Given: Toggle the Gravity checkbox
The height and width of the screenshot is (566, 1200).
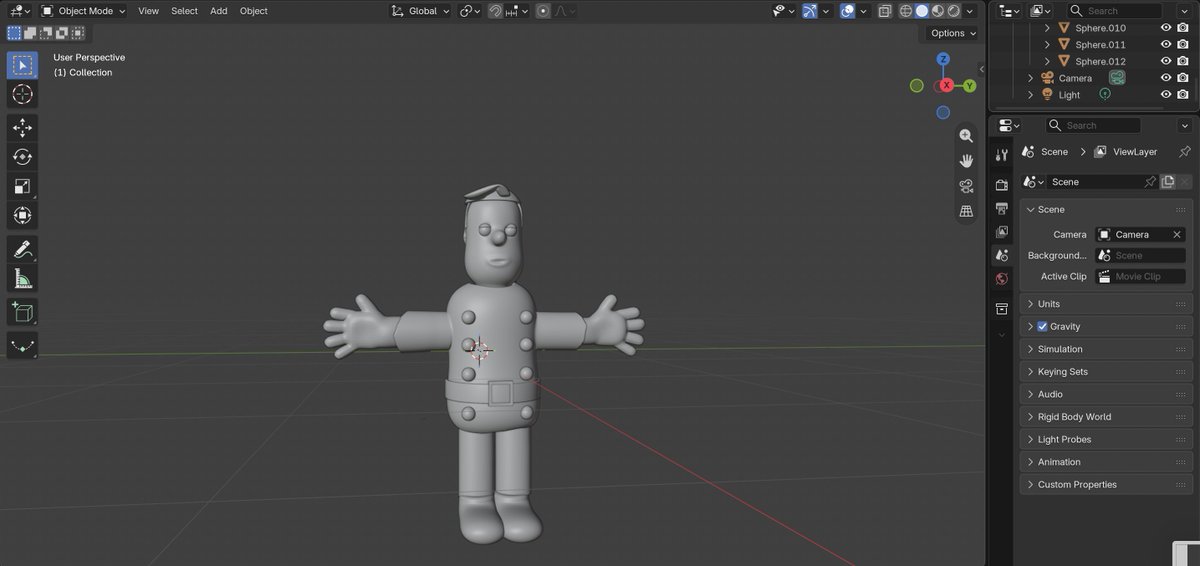Looking at the screenshot, I should click(1043, 327).
